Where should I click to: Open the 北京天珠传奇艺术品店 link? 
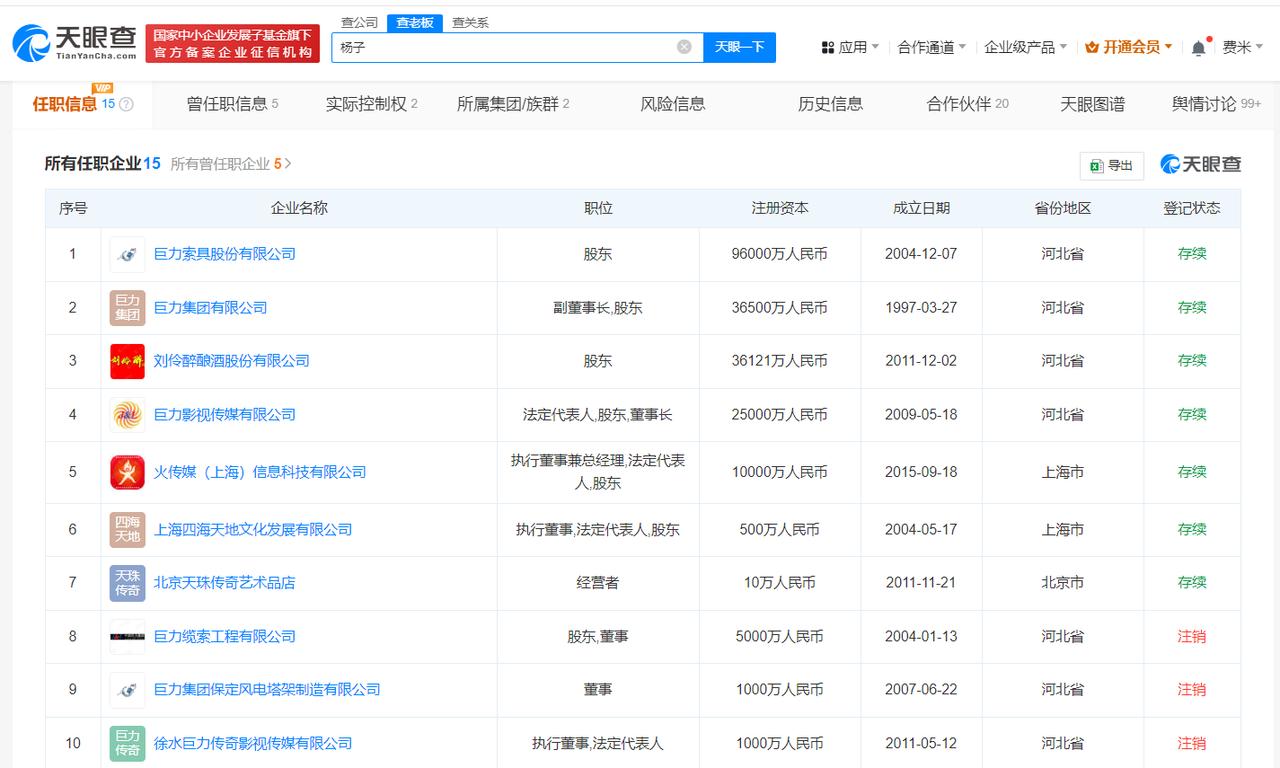coord(224,583)
